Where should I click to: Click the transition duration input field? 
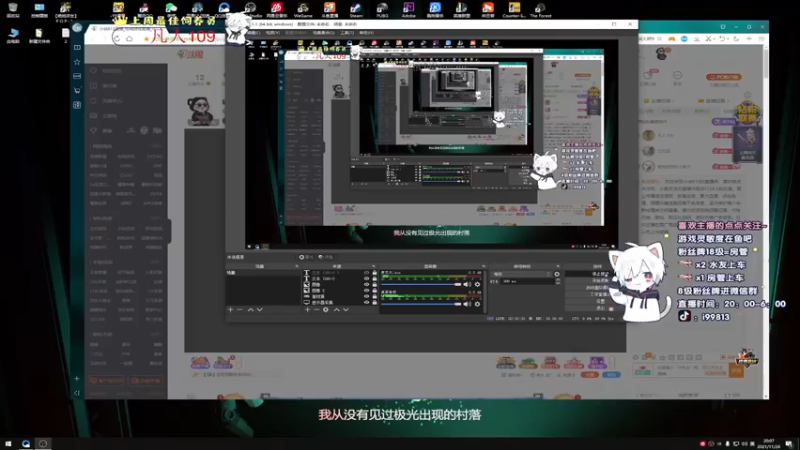point(528,282)
